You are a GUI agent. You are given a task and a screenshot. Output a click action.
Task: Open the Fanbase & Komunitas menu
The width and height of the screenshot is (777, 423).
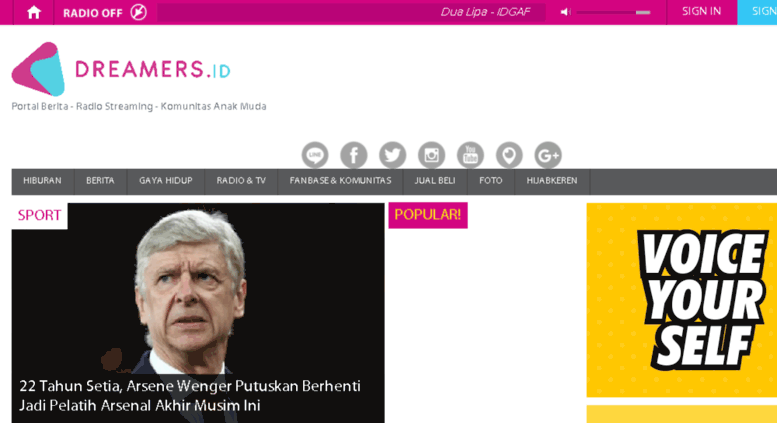point(340,181)
